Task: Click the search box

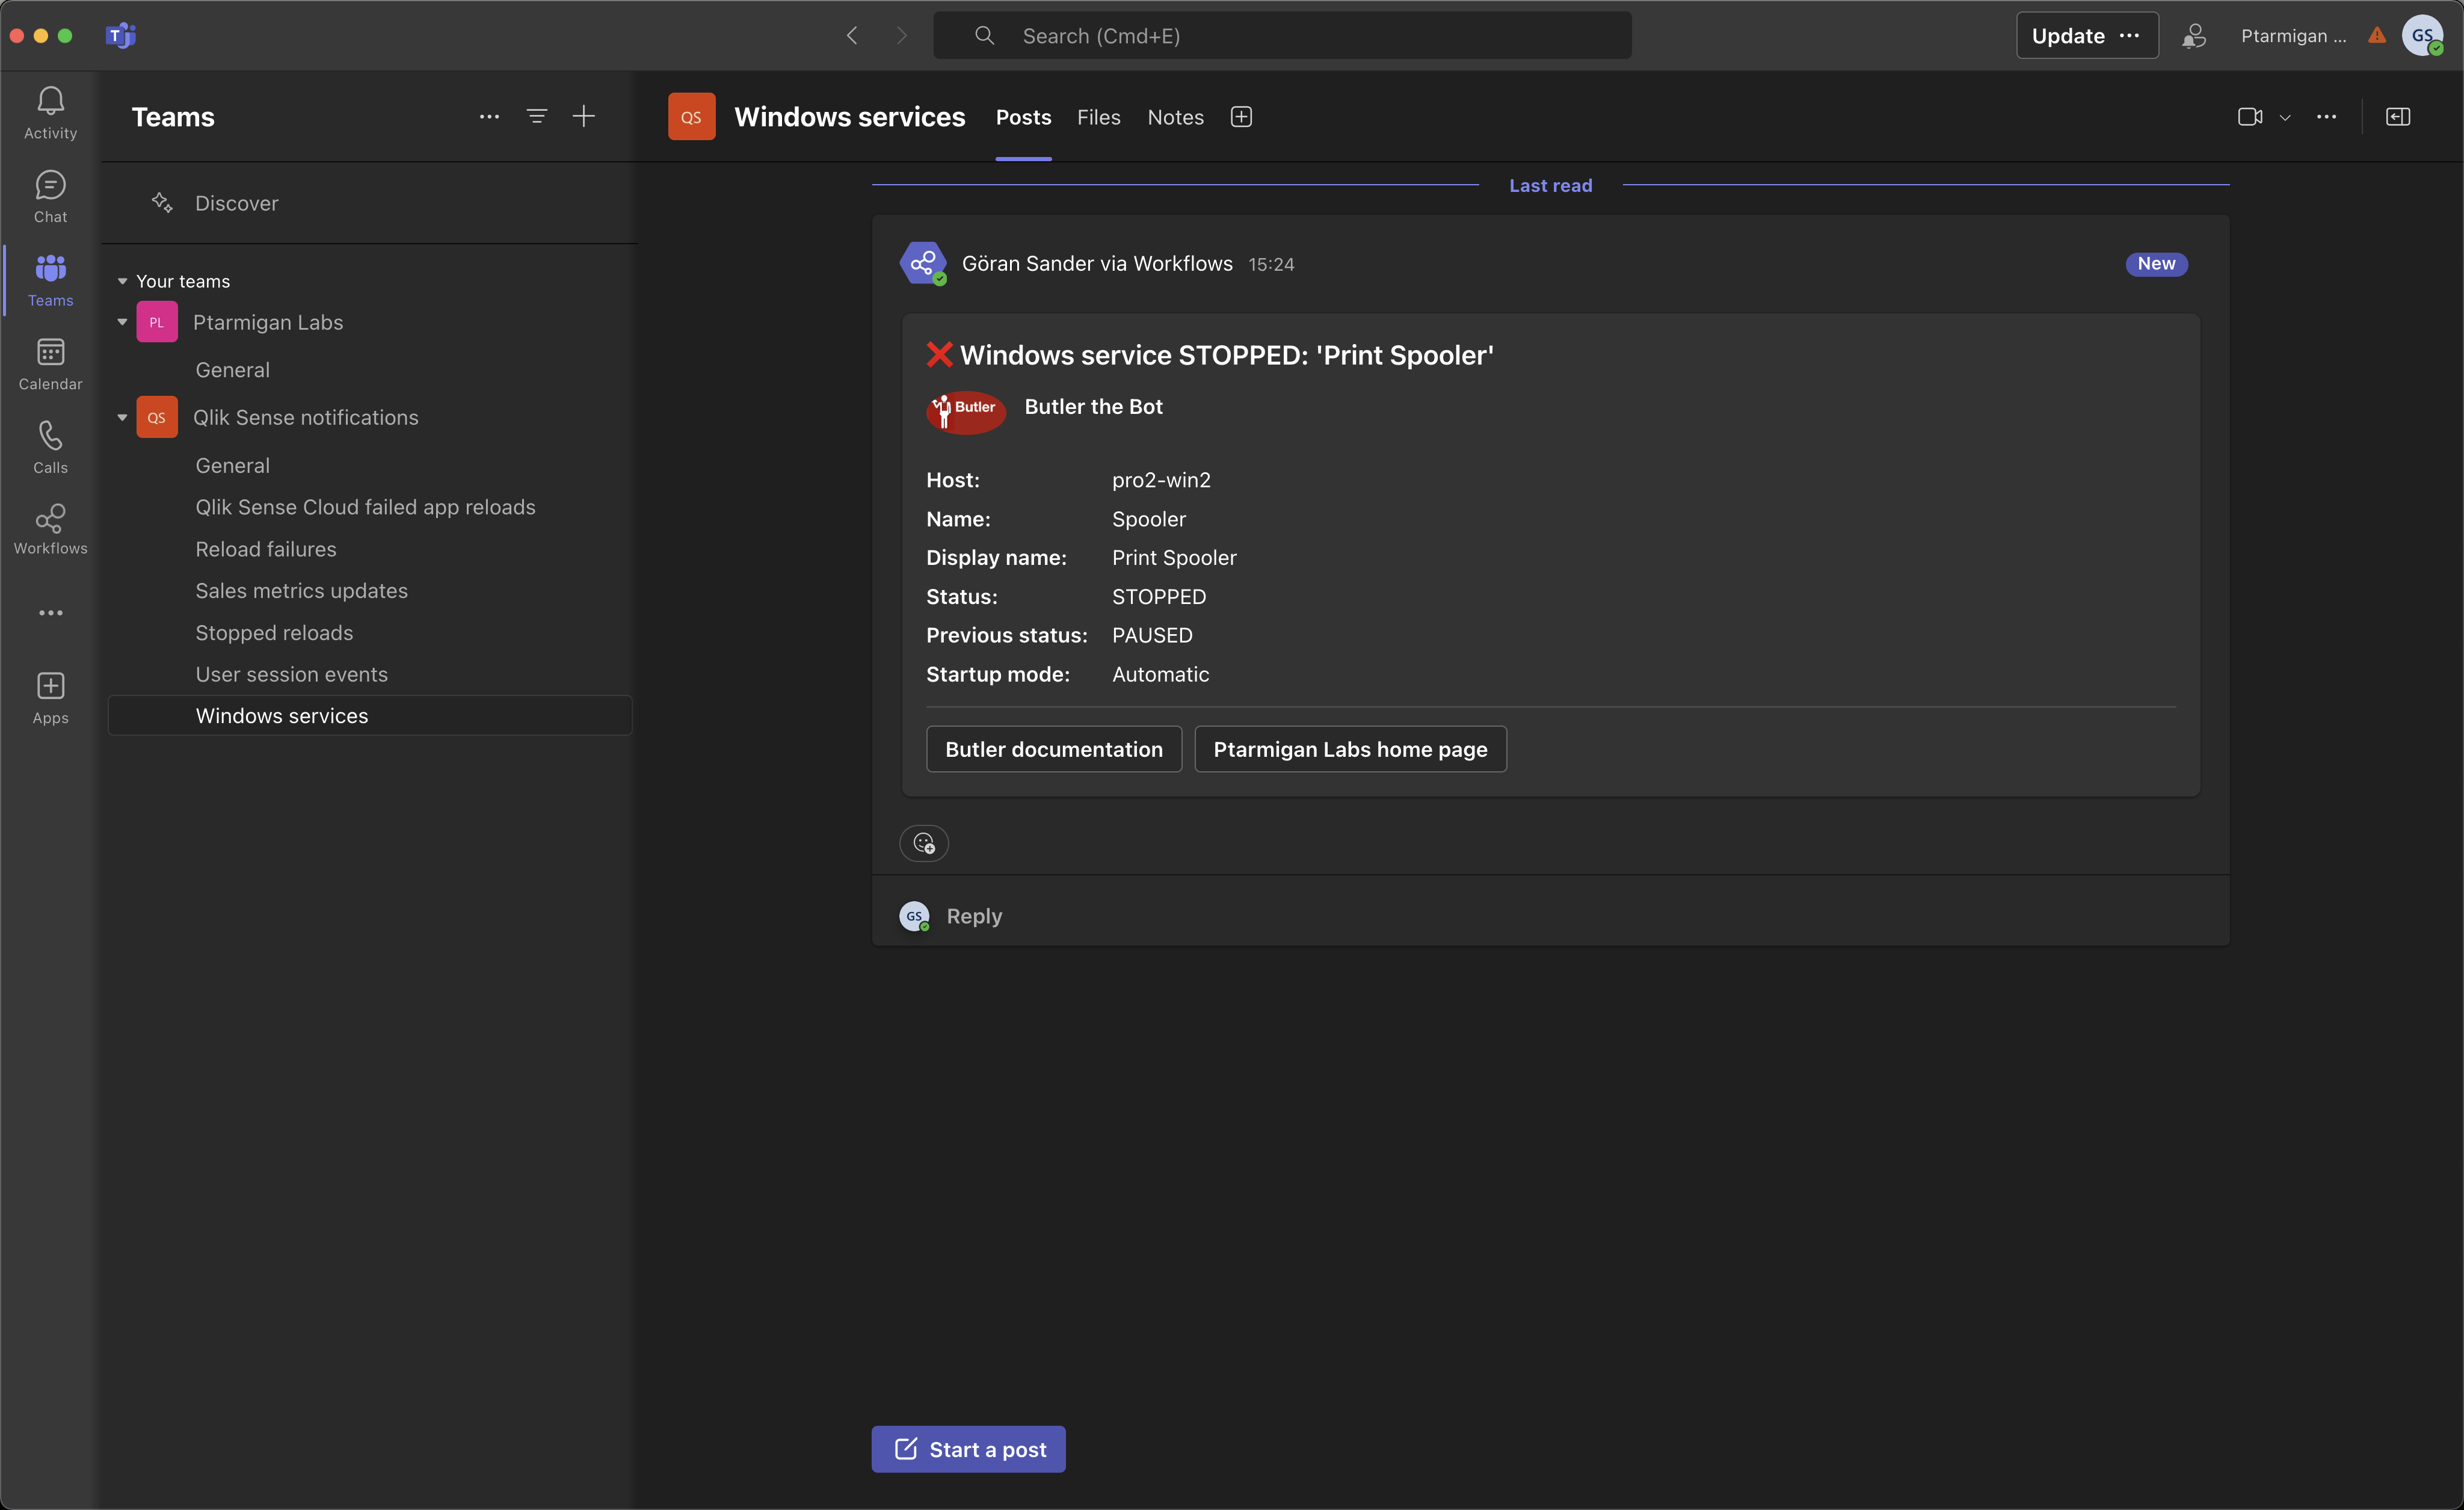Action: [1282, 36]
